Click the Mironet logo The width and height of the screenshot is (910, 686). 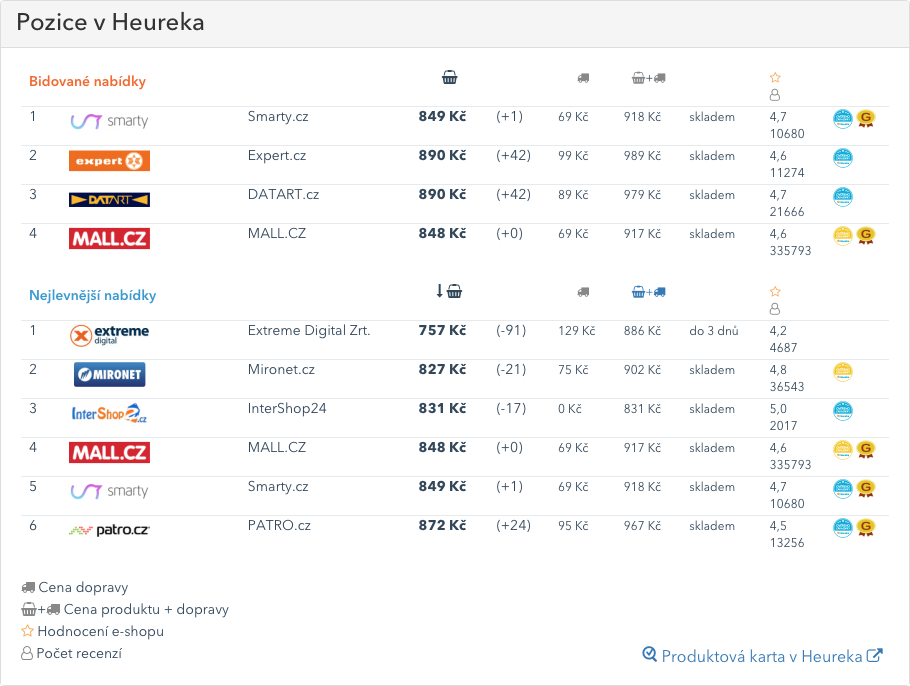(109, 374)
